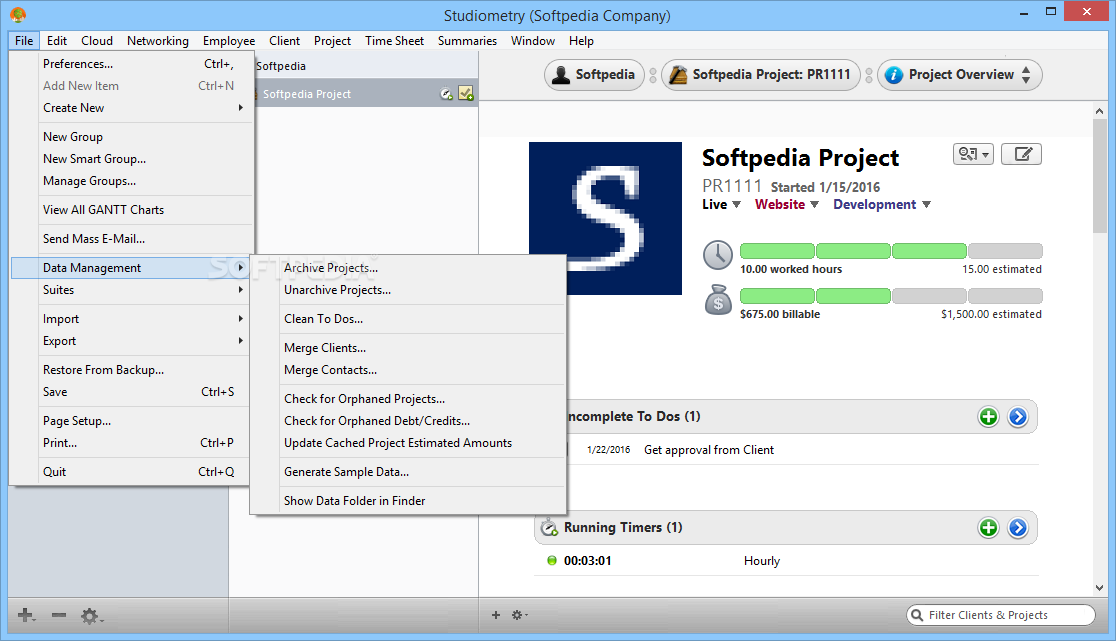Click the minus button at the bottom-left sidebar
The image size is (1116, 641).
[59, 615]
